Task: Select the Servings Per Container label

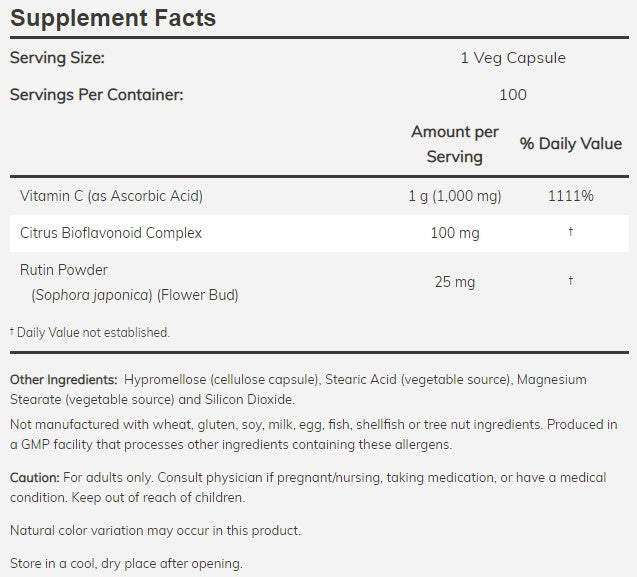Action: 97,95
